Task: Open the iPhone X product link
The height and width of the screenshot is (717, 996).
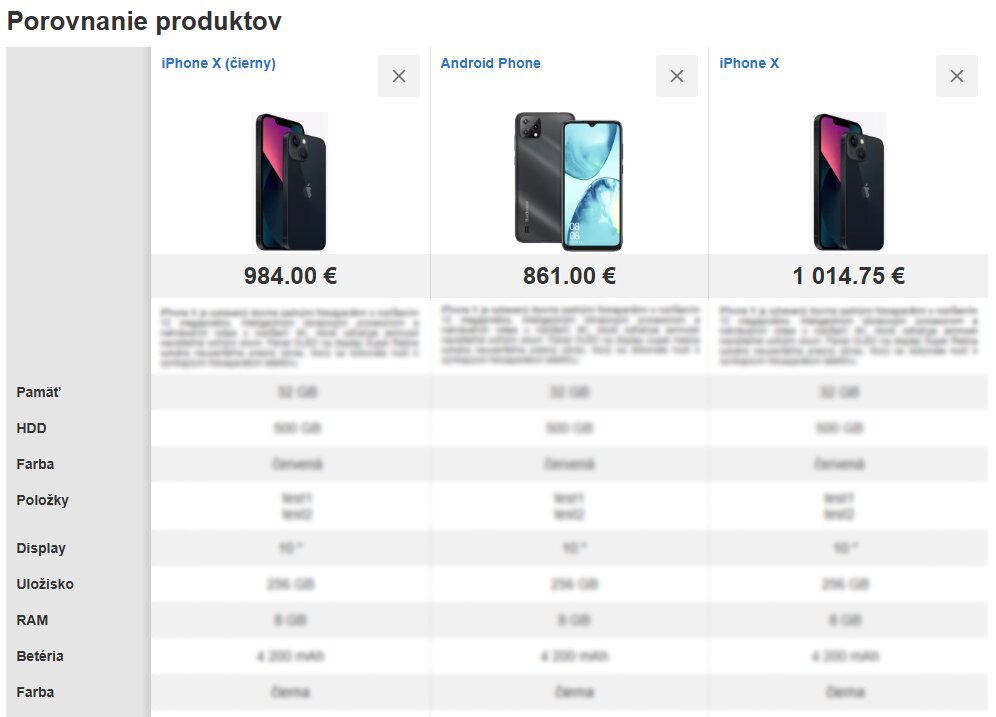Action: pyautogui.click(x=748, y=62)
